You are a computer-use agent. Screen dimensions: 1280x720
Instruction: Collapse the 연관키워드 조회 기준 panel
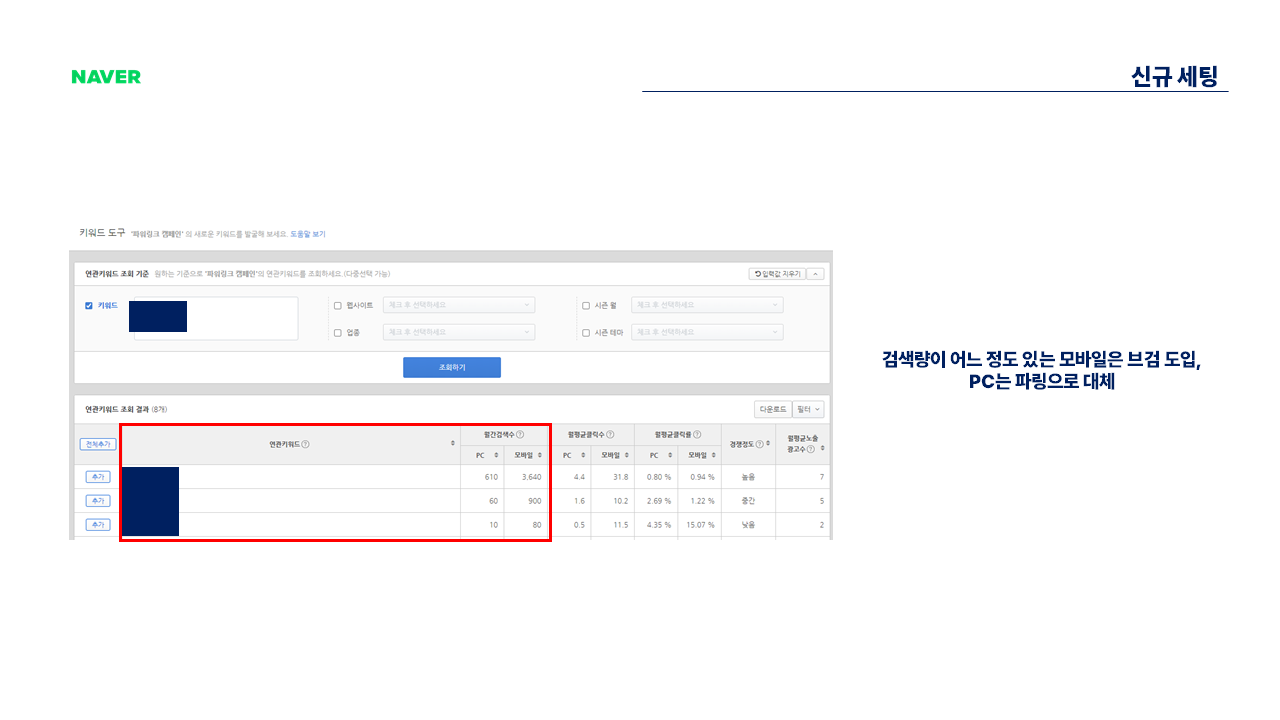click(x=816, y=274)
